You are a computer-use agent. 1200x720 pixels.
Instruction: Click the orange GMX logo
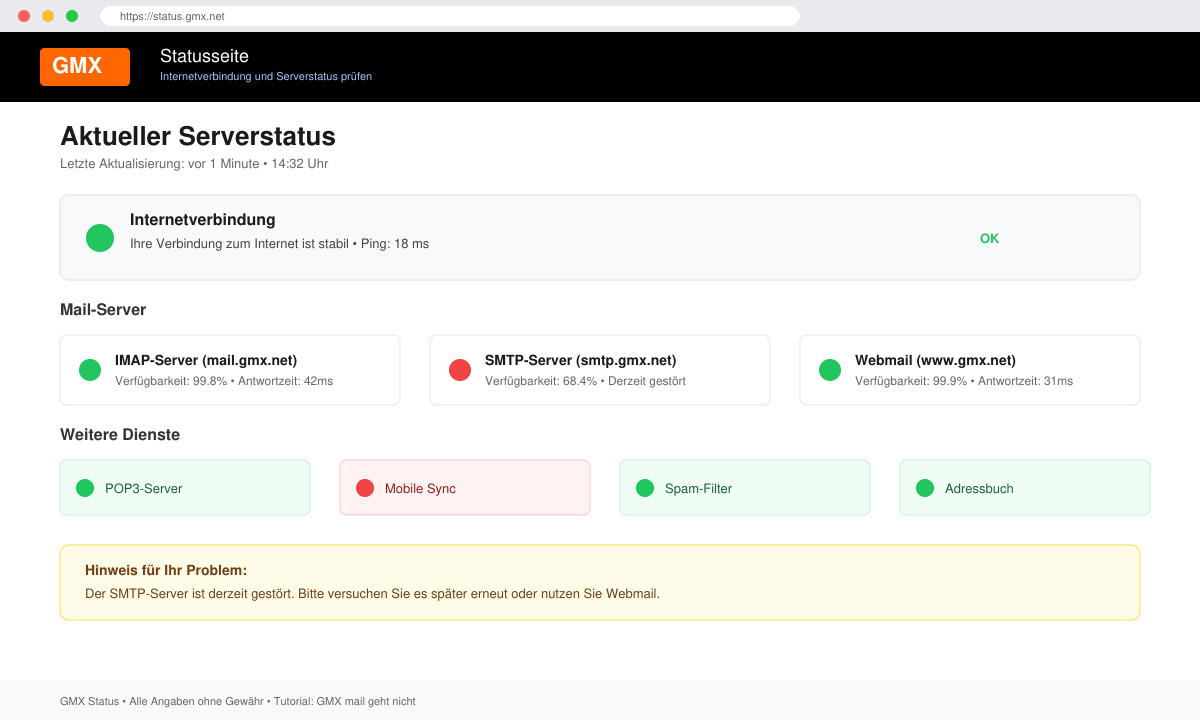85,67
